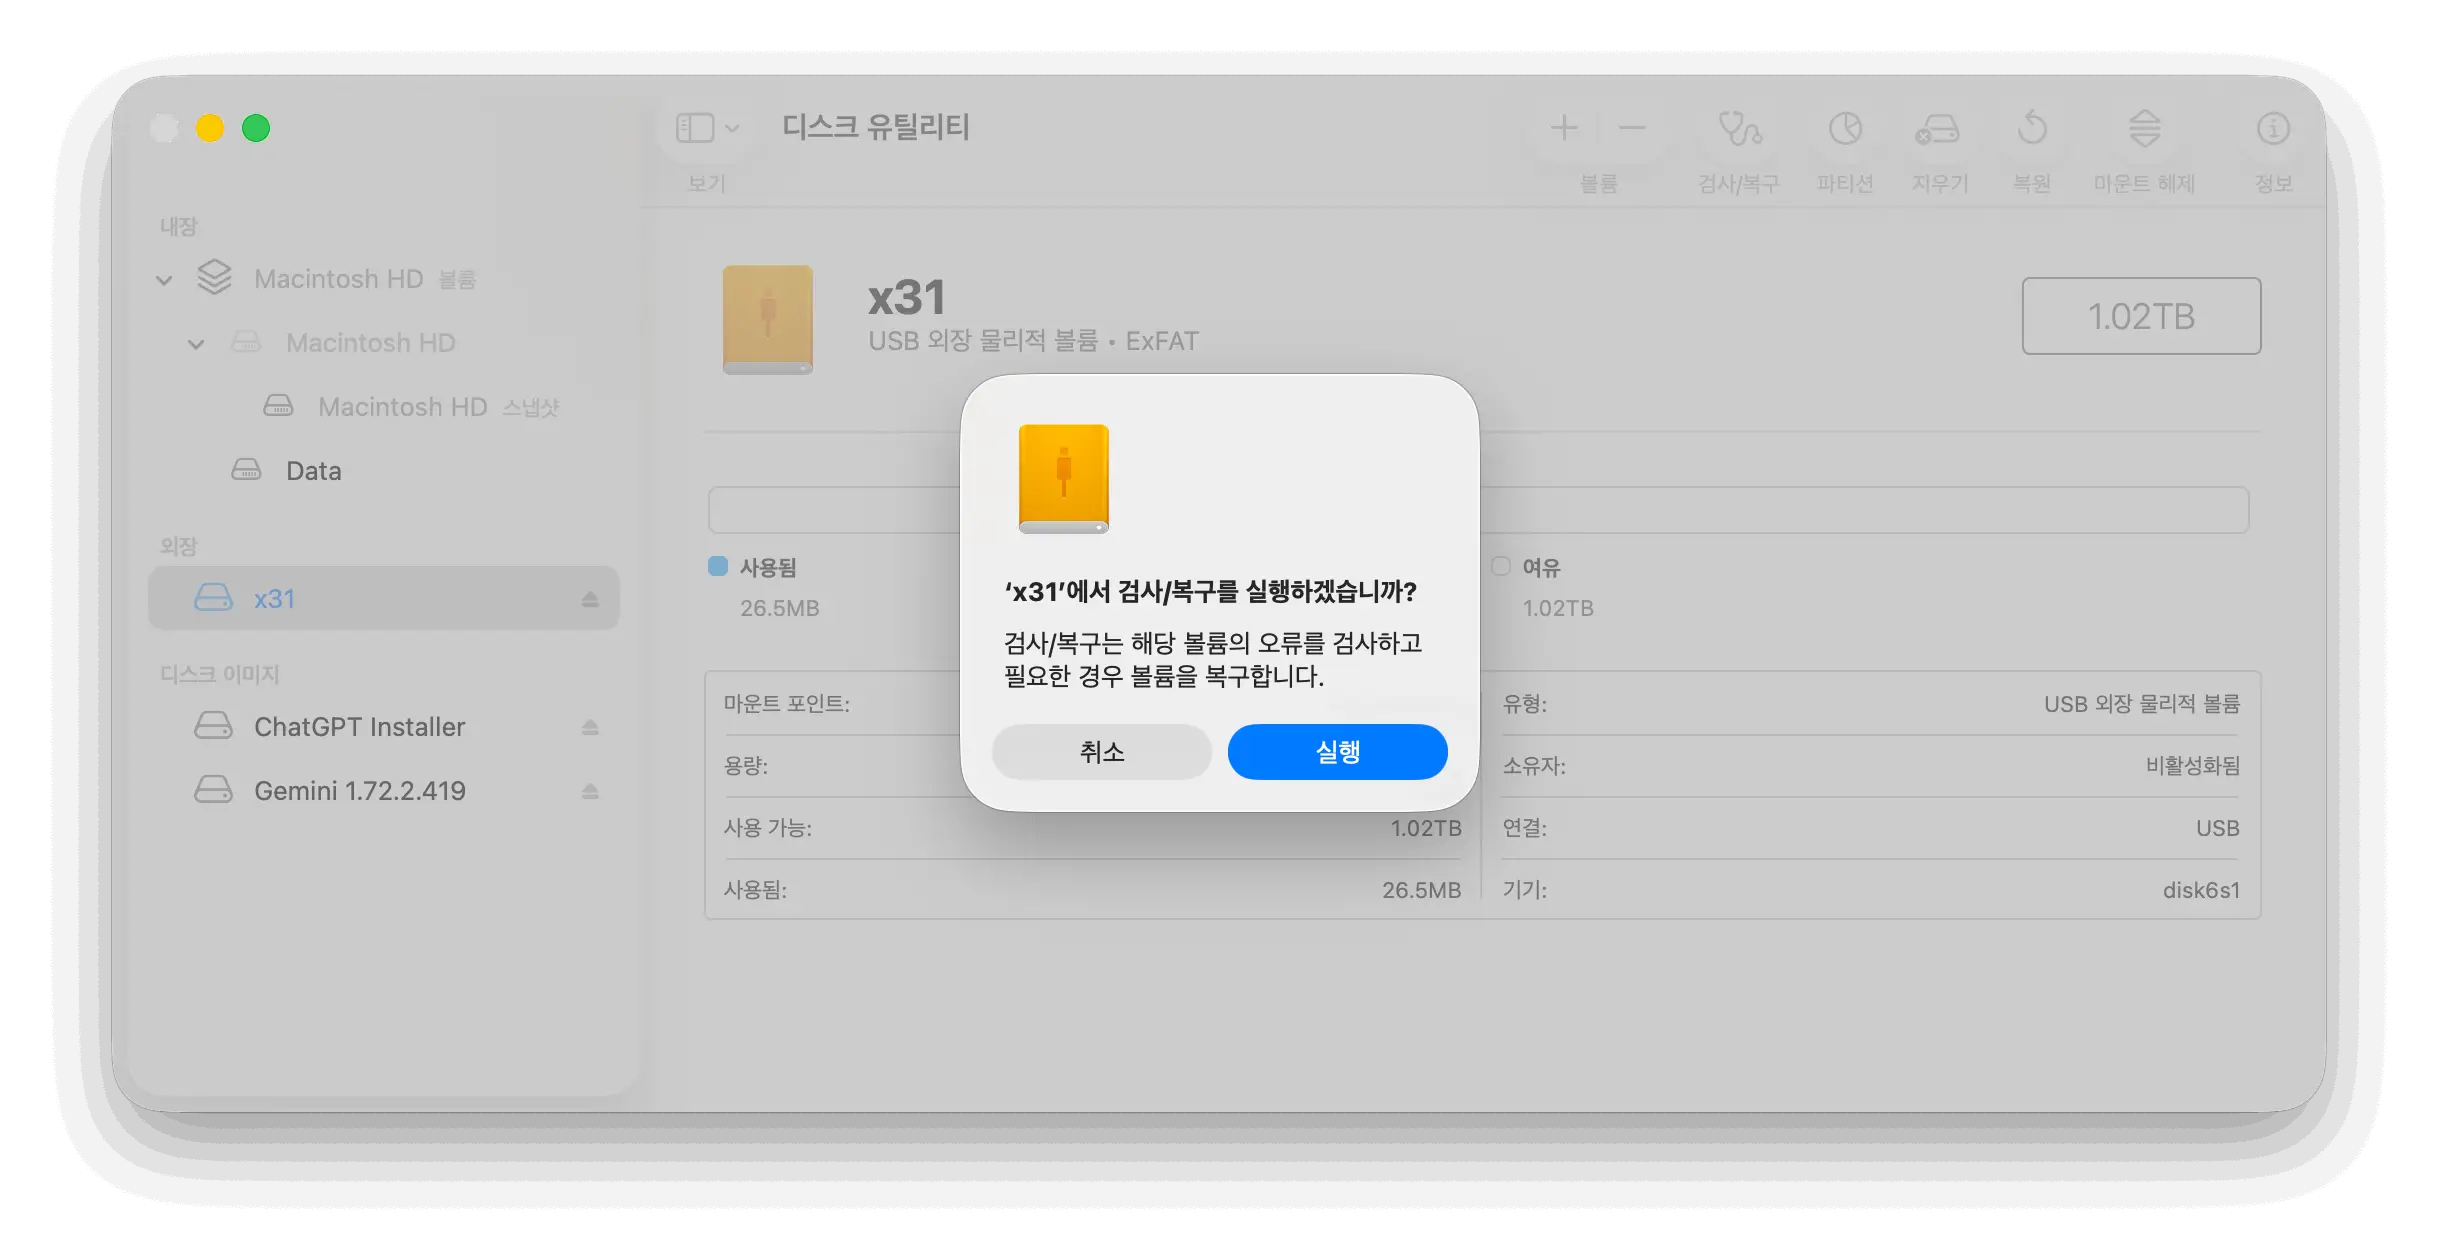This screenshot has height=1260, width=2438.
Task: Select the x31 external volume
Action: (384, 598)
